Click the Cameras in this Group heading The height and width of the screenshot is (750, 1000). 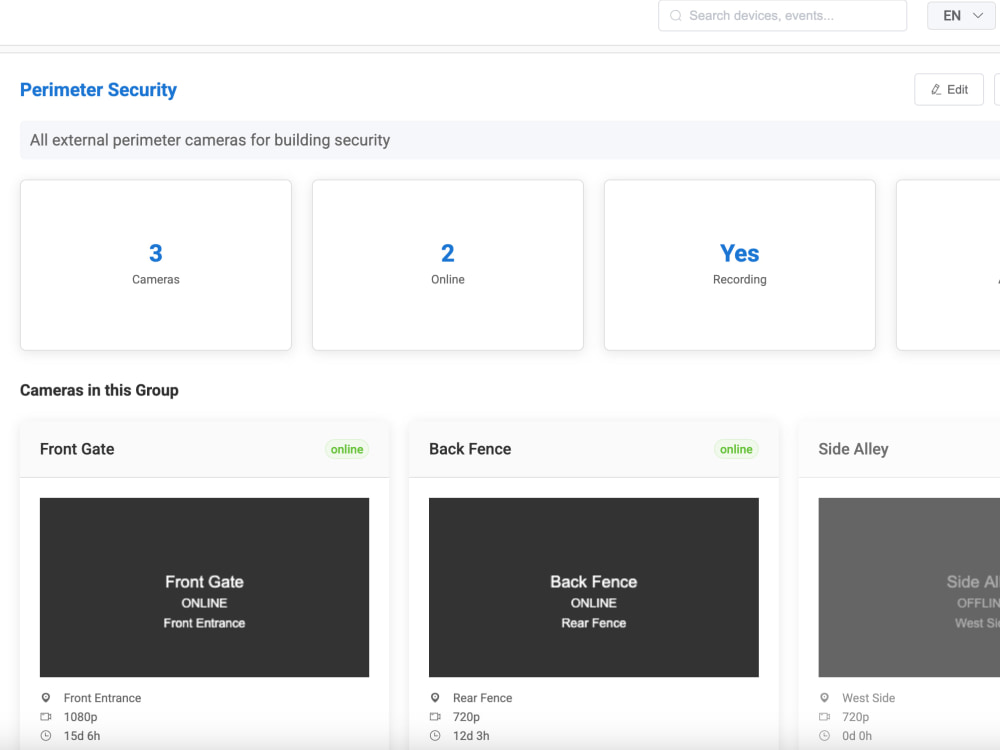point(99,390)
